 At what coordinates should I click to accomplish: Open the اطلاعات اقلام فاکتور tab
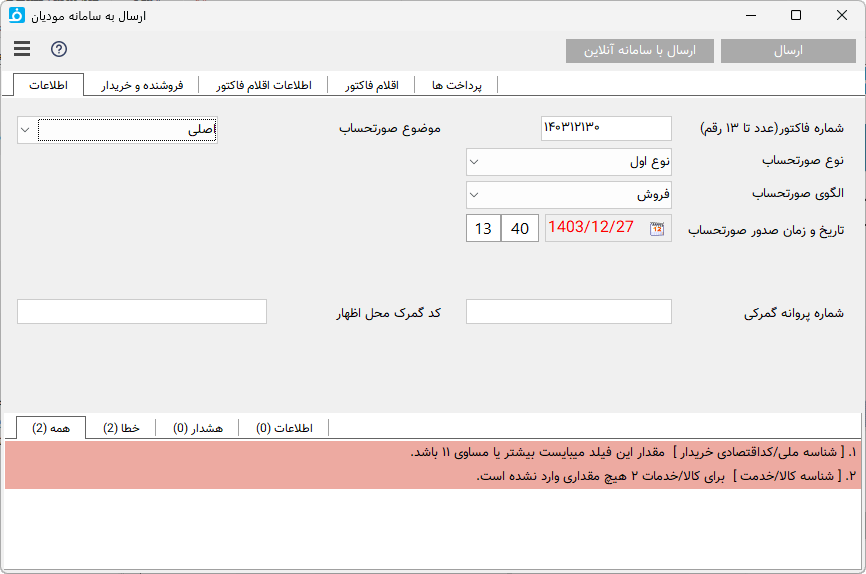click(x=263, y=86)
